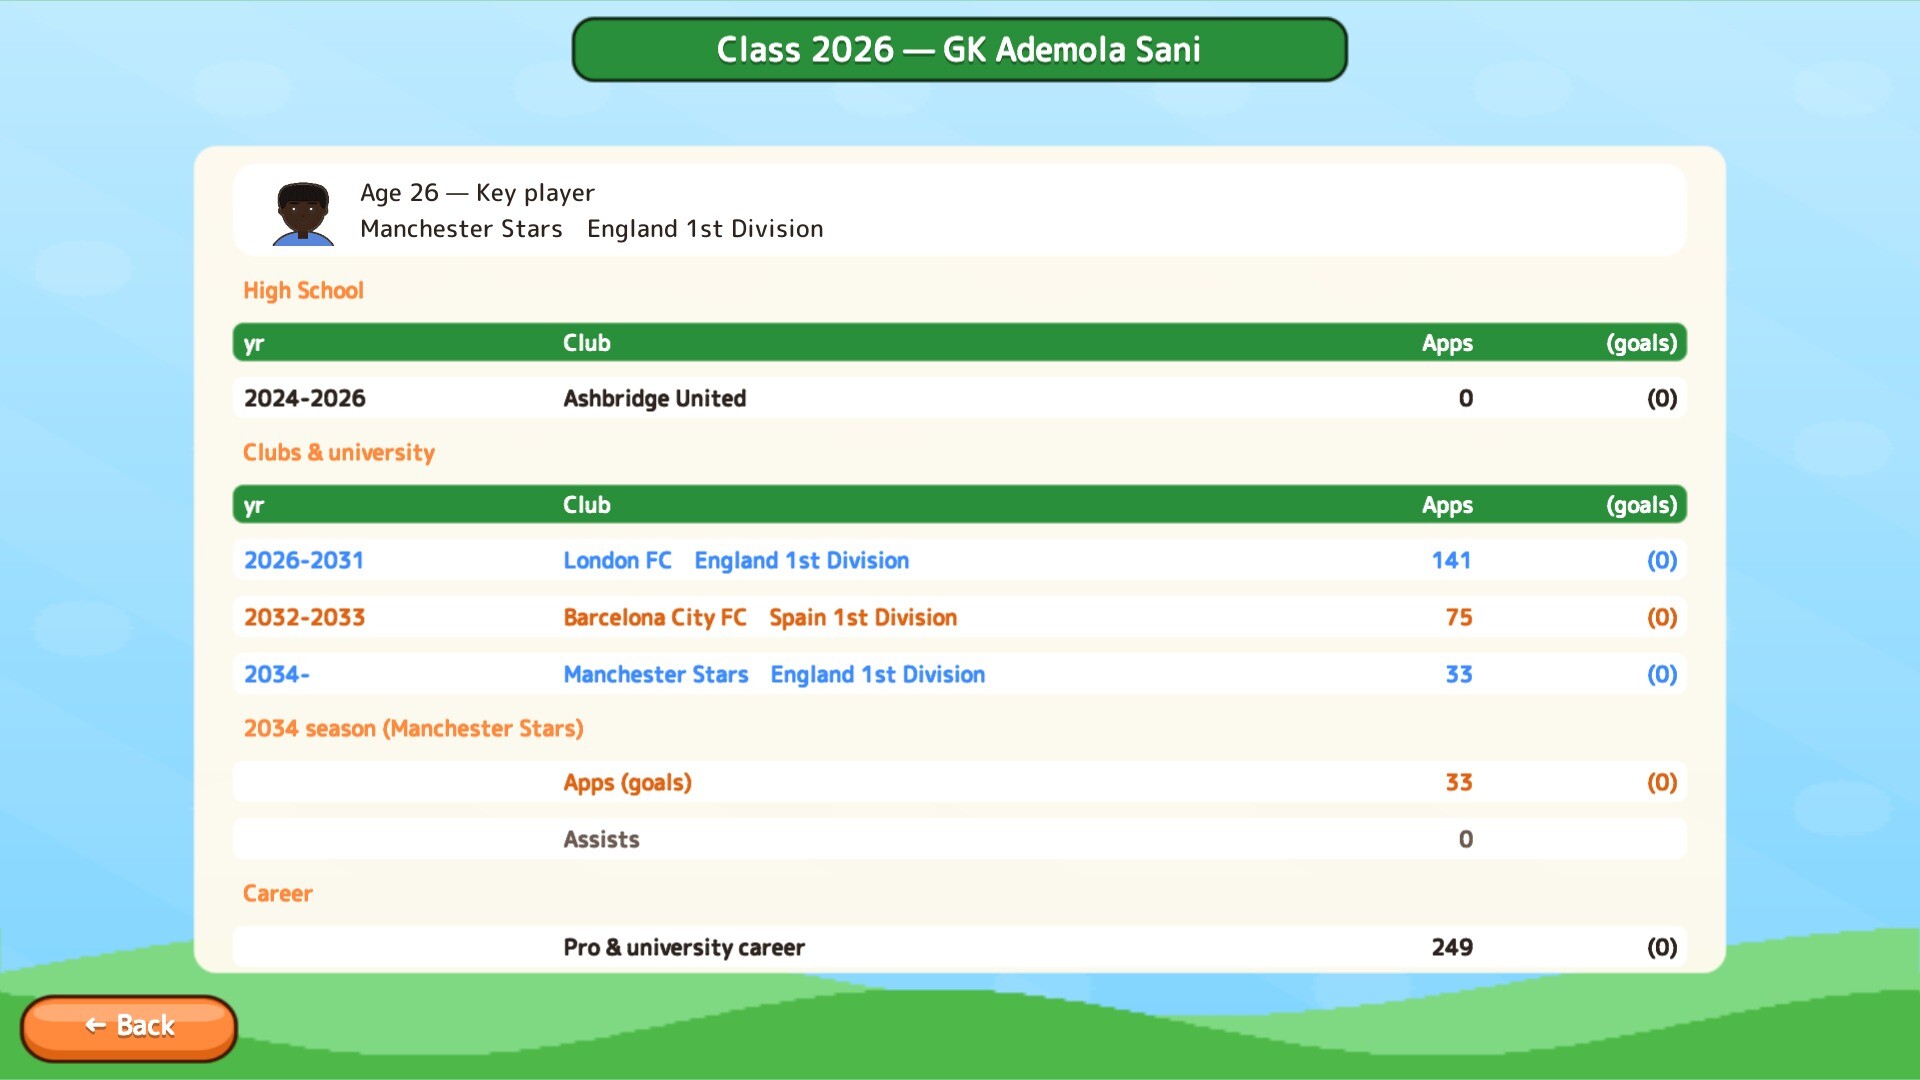The width and height of the screenshot is (1920, 1080).
Task: Click the 249 career appearances total
Action: click(x=1452, y=947)
